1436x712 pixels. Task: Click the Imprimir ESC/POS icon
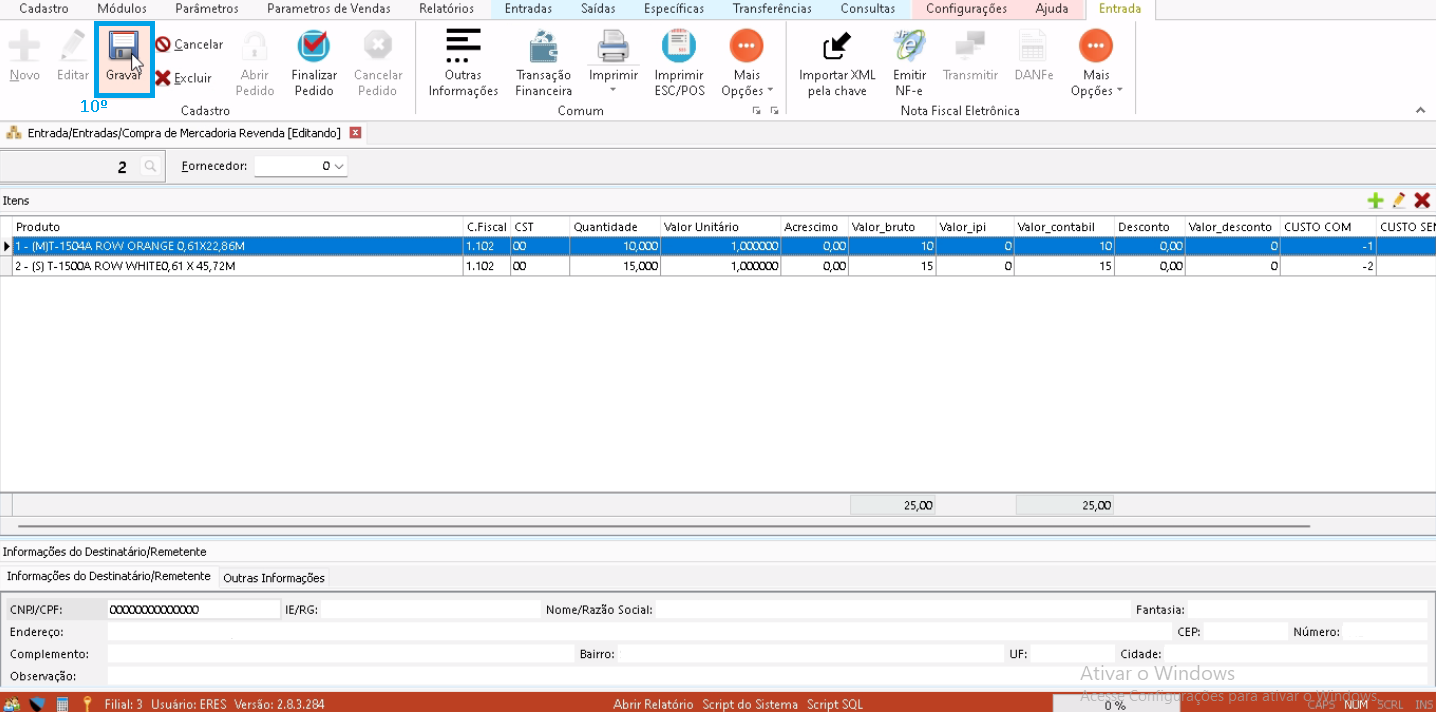[679, 47]
